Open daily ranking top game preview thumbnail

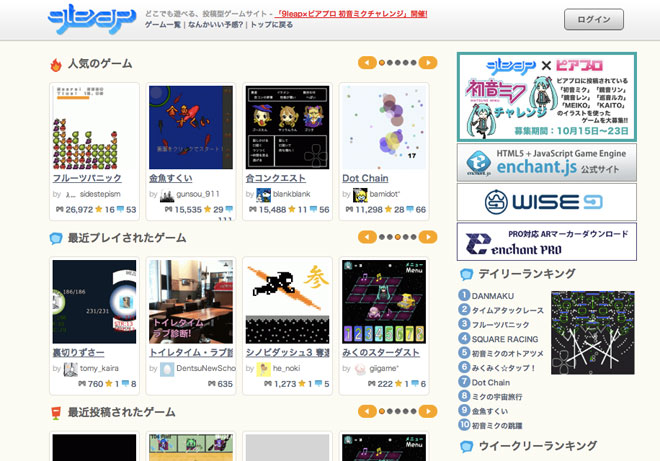pyautogui.click(x=593, y=333)
